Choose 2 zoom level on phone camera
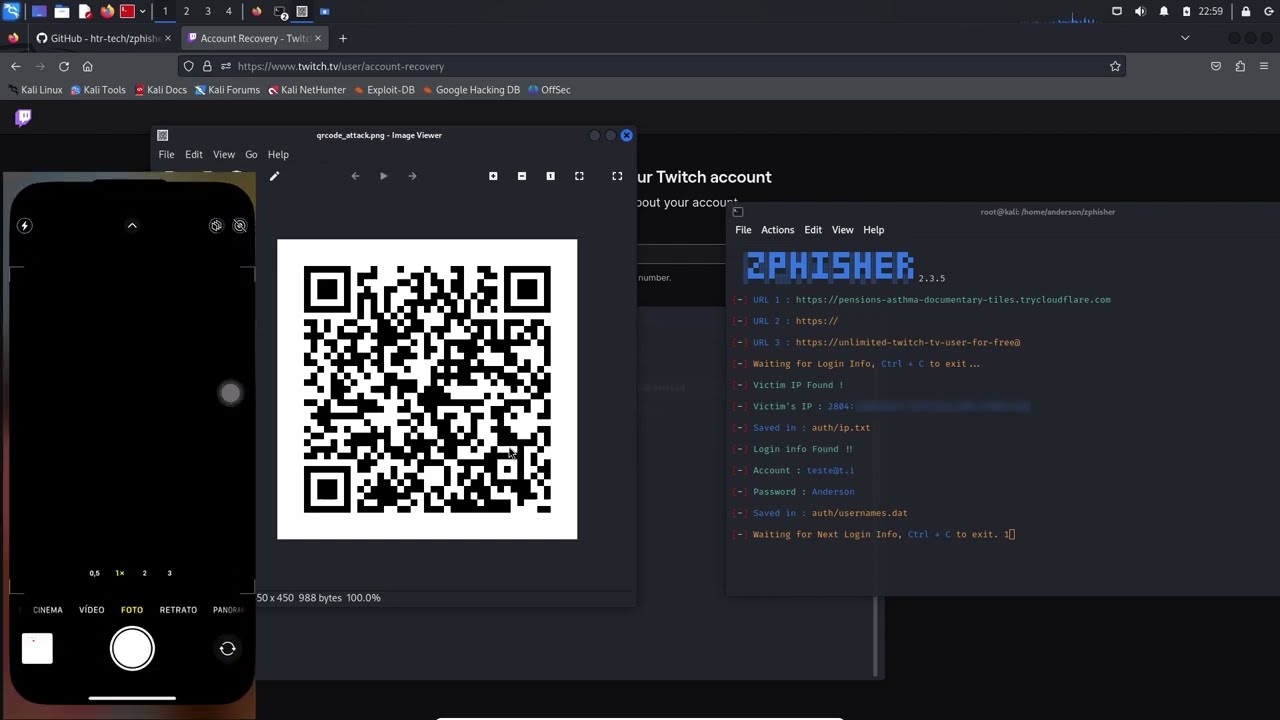The image size is (1280, 720). 144,573
